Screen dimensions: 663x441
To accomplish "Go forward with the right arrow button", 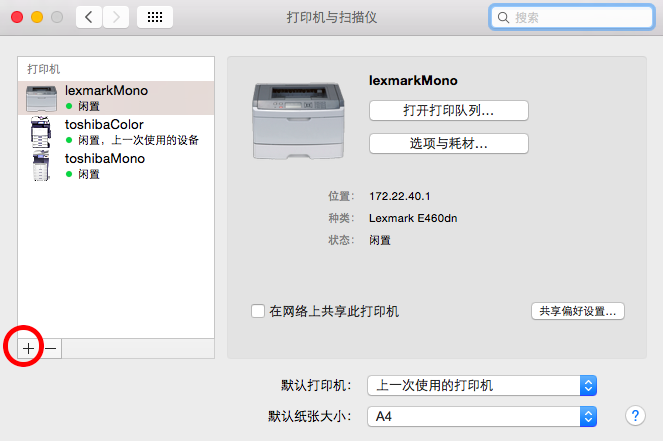I will 116,17.
